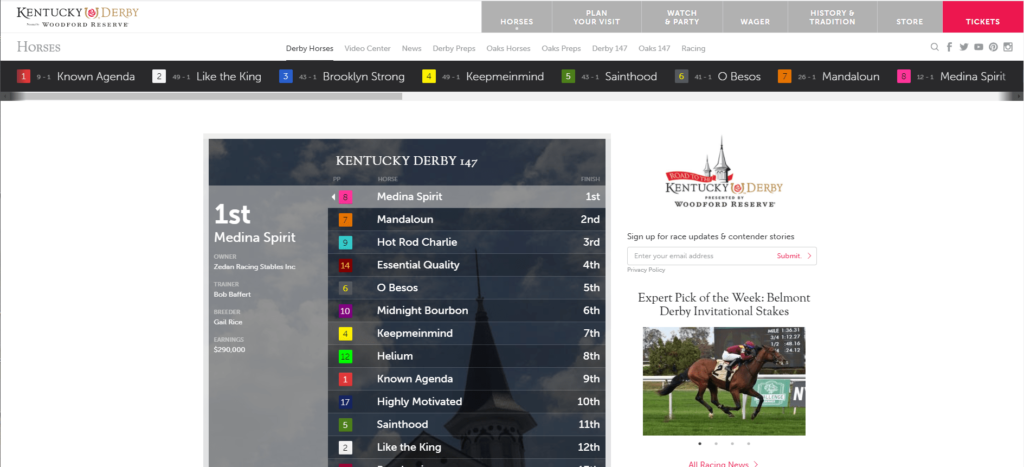Open the Oaks 147 tab
The width and height of the screenshot is (1024, 467).
[654, 48]
